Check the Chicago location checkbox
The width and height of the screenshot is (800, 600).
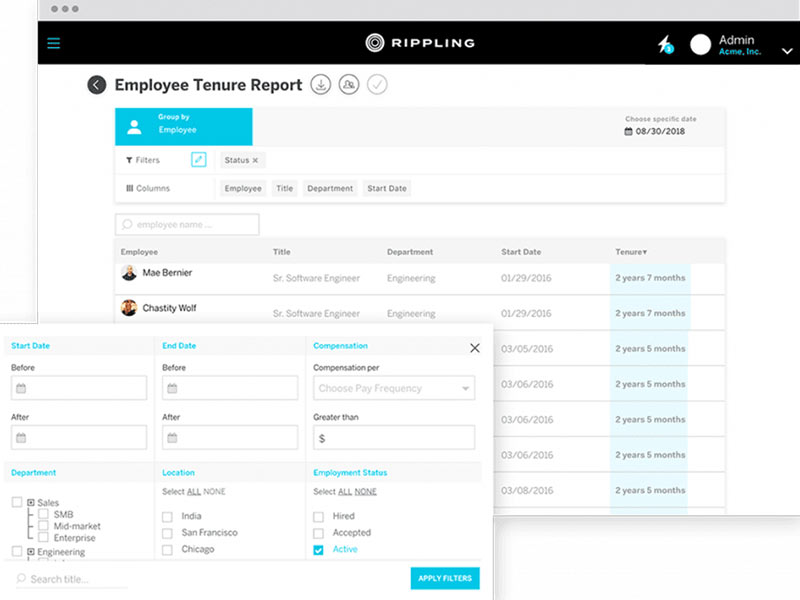(x=167, y=550)
